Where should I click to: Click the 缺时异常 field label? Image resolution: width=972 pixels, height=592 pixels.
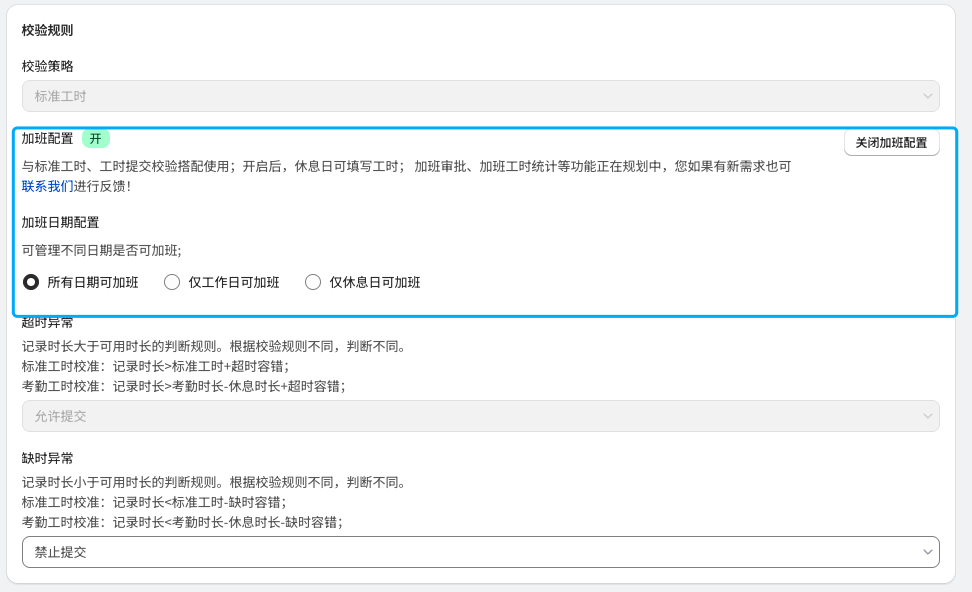click(47, 458)
